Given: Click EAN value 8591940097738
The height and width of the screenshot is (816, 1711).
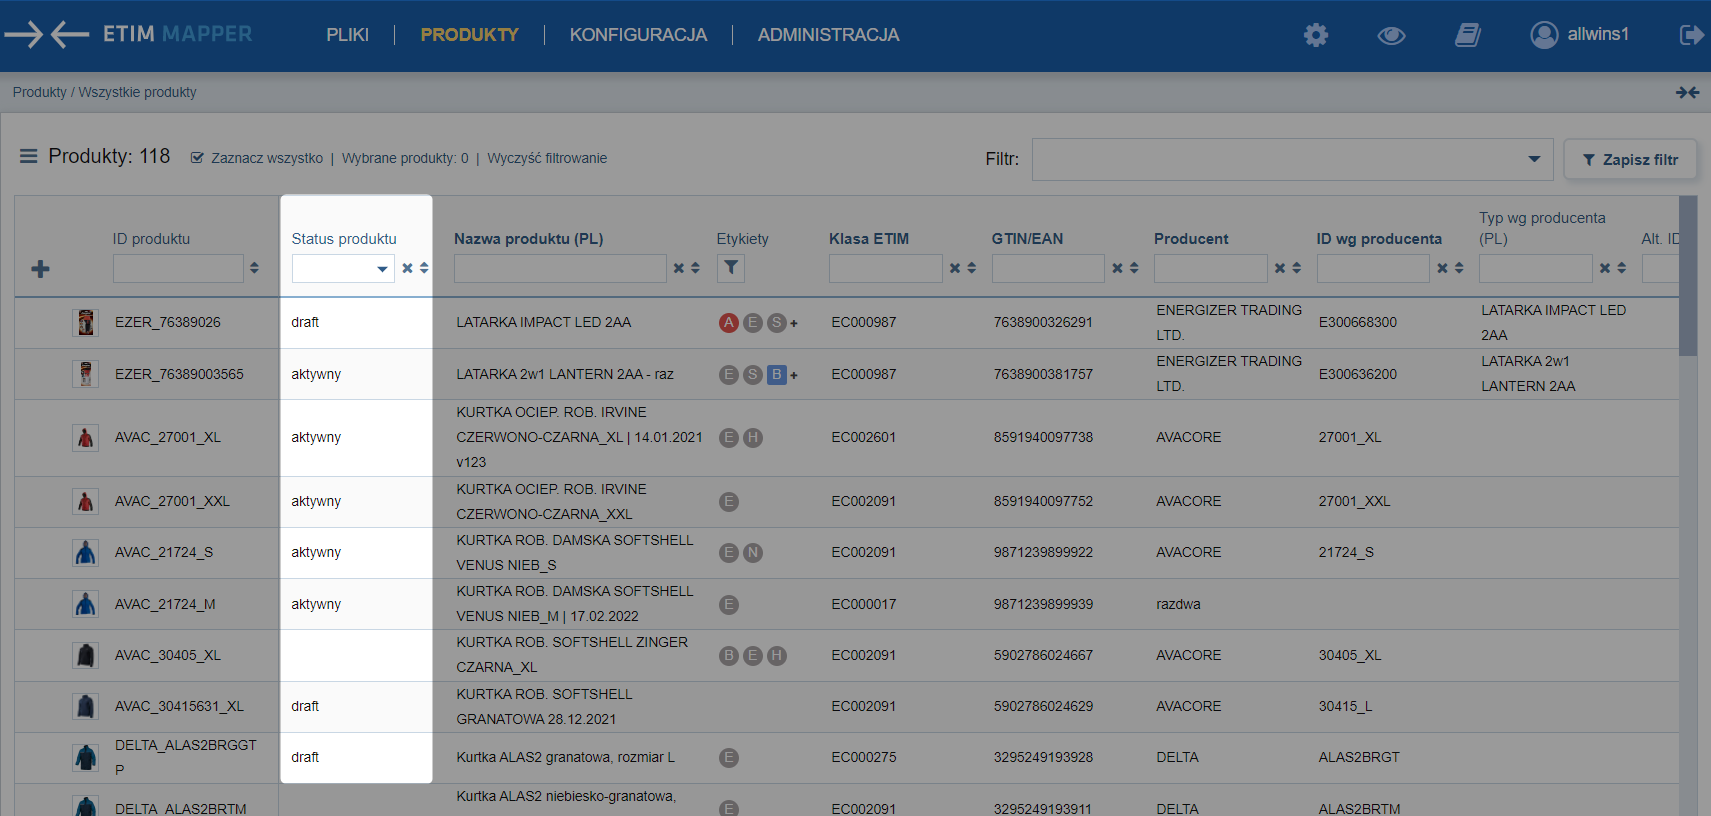Looking at the screenshot, I should 1043,437.
